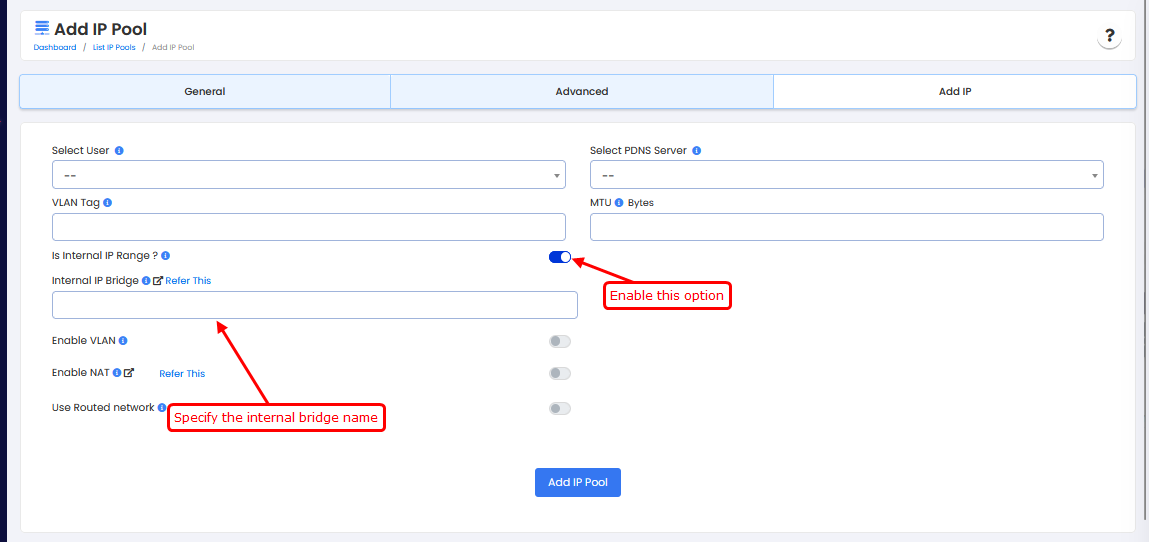Click the MTU info icon
Image resolution: width=1149 pixels, height=542 pixels.
tap(618, 202)
